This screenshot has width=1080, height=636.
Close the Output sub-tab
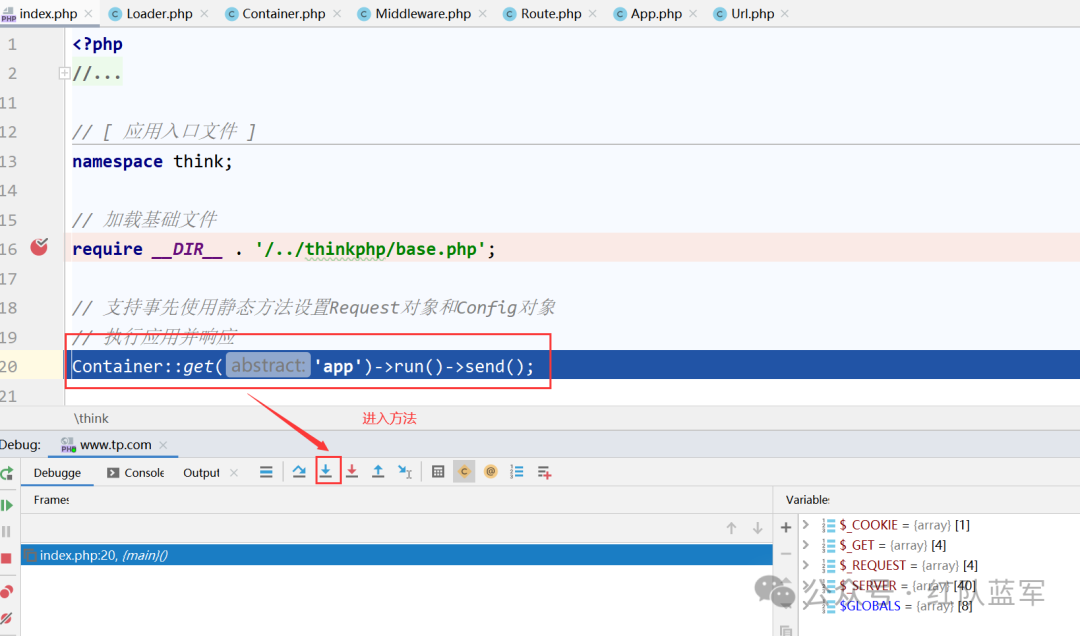click(233, 473)
